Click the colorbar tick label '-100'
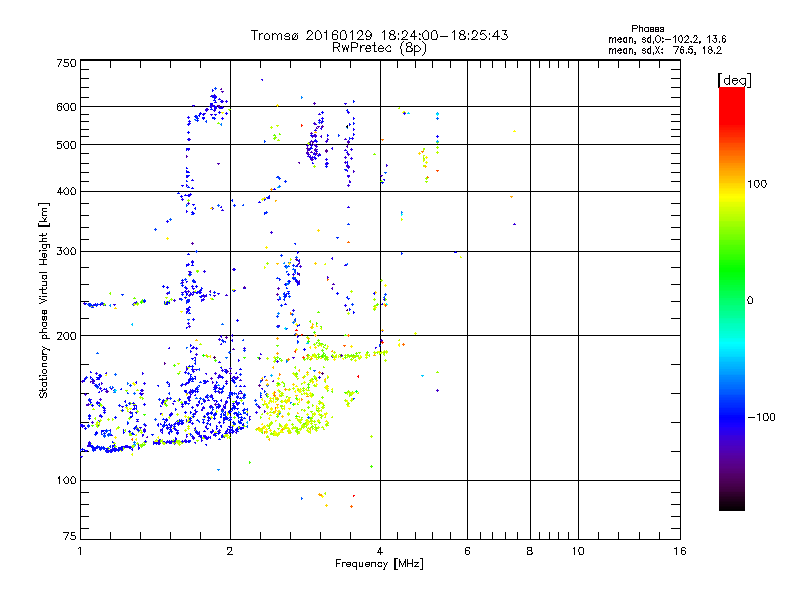800x600 pixels. (x=761, y=417)
